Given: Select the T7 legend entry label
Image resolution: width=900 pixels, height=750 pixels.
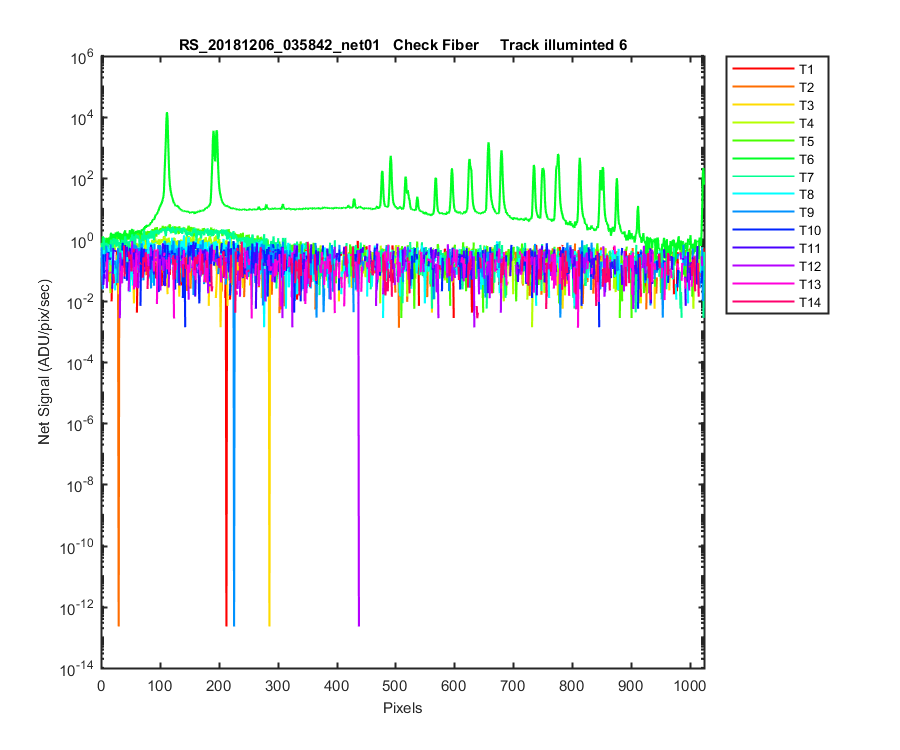Looking at the screenshot, I should [806, 177].
